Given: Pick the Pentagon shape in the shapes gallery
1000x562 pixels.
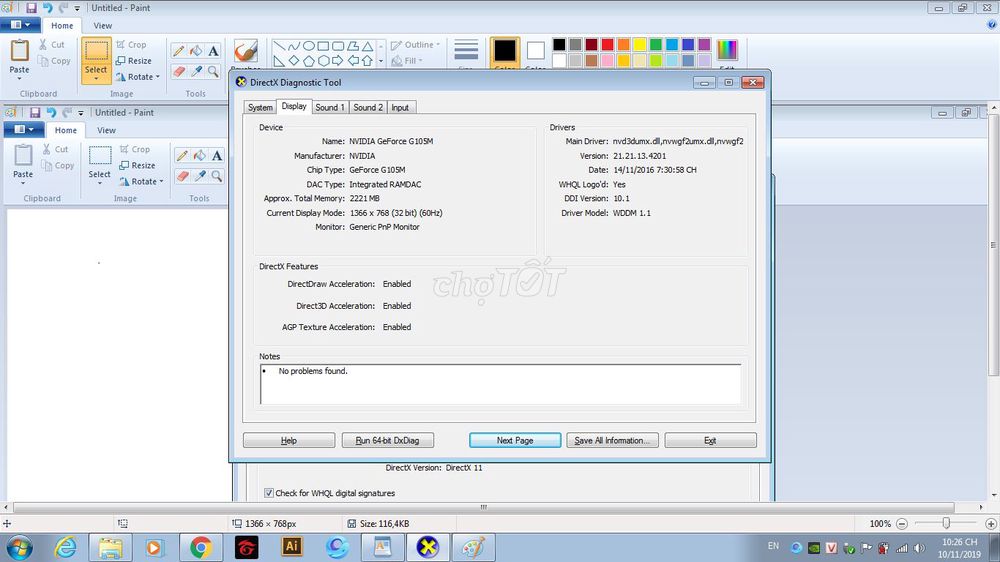Looking at the screenshot, I should pos(309,61).
